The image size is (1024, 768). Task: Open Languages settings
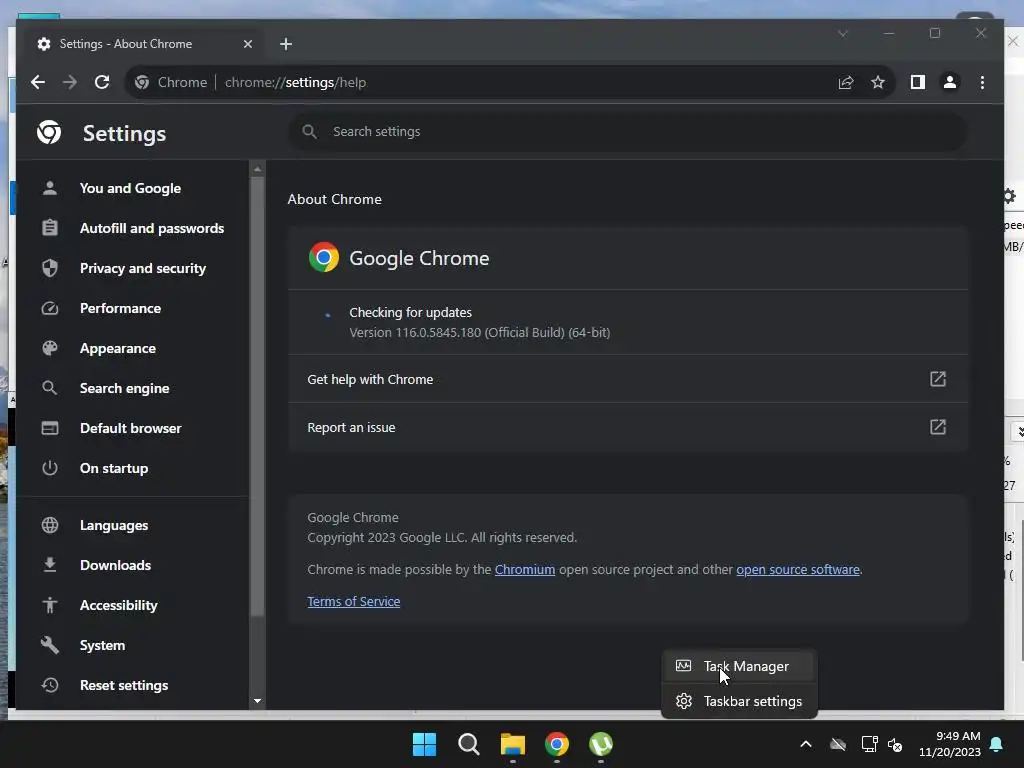[x=114, y=525]
